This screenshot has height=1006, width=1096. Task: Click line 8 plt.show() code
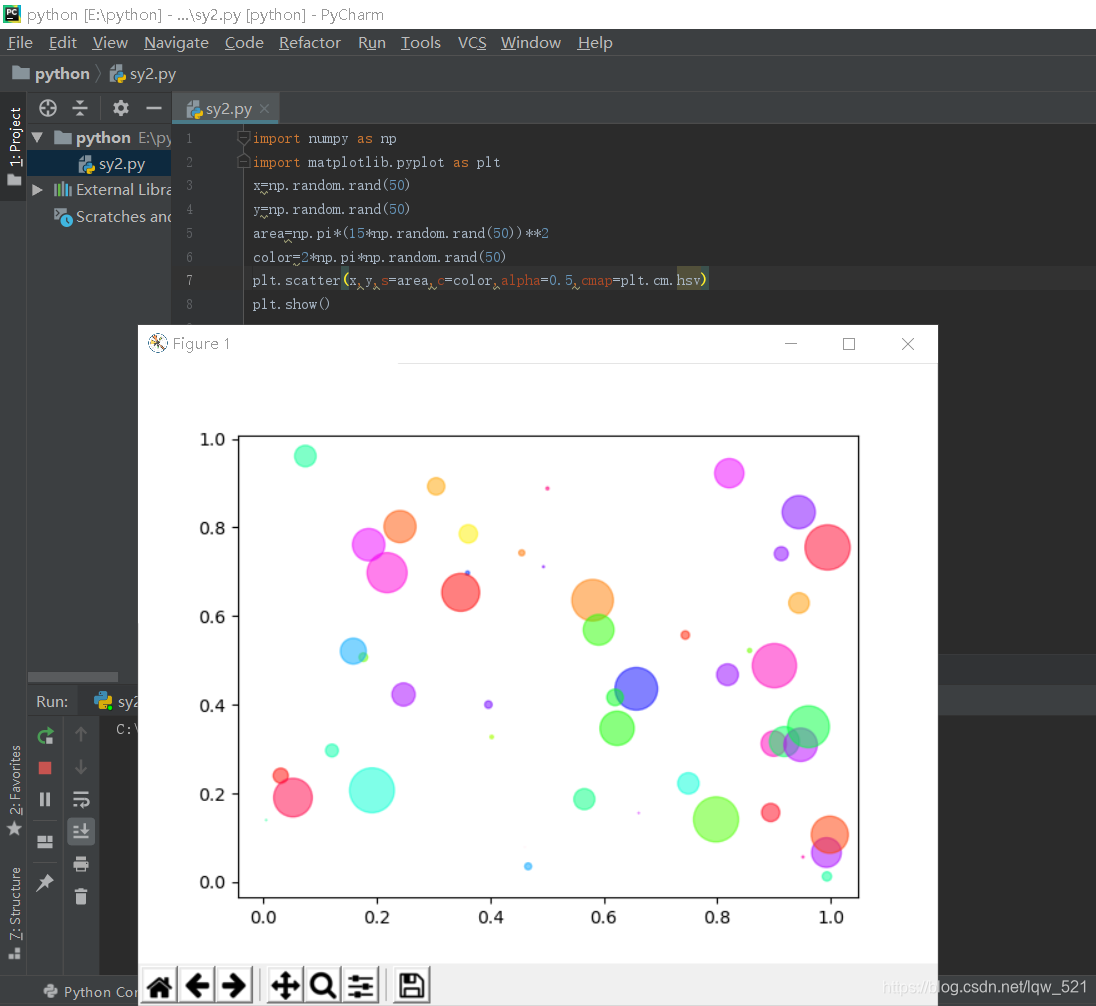[291, 304]
